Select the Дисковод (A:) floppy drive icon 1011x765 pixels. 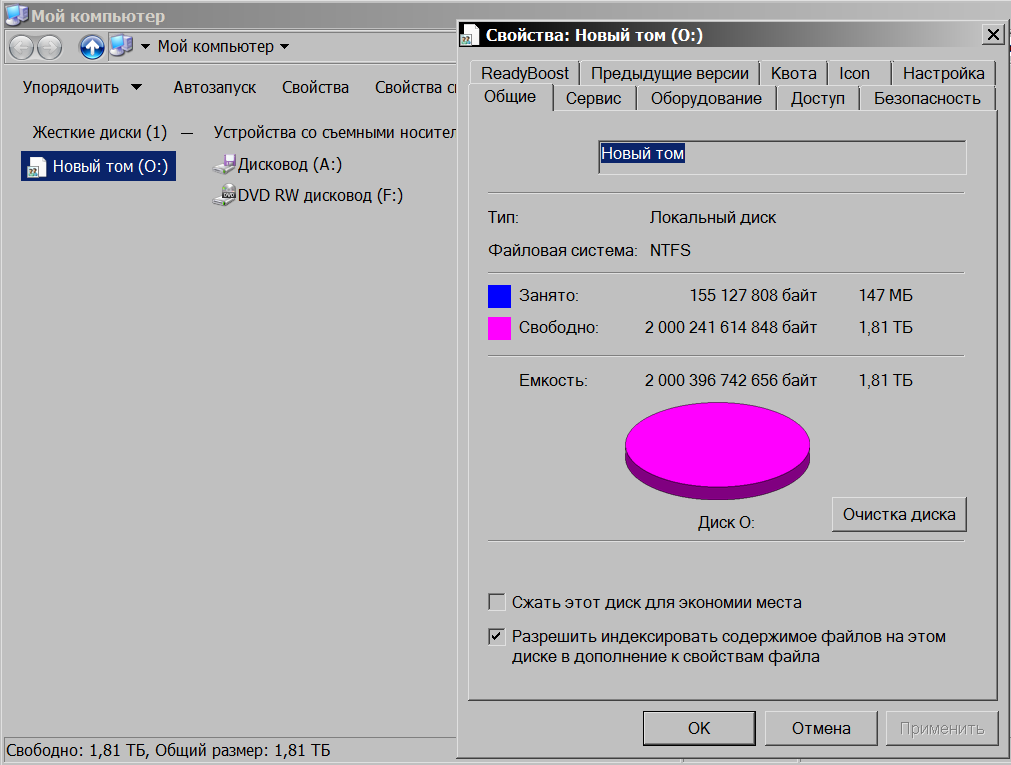(224, 165)
